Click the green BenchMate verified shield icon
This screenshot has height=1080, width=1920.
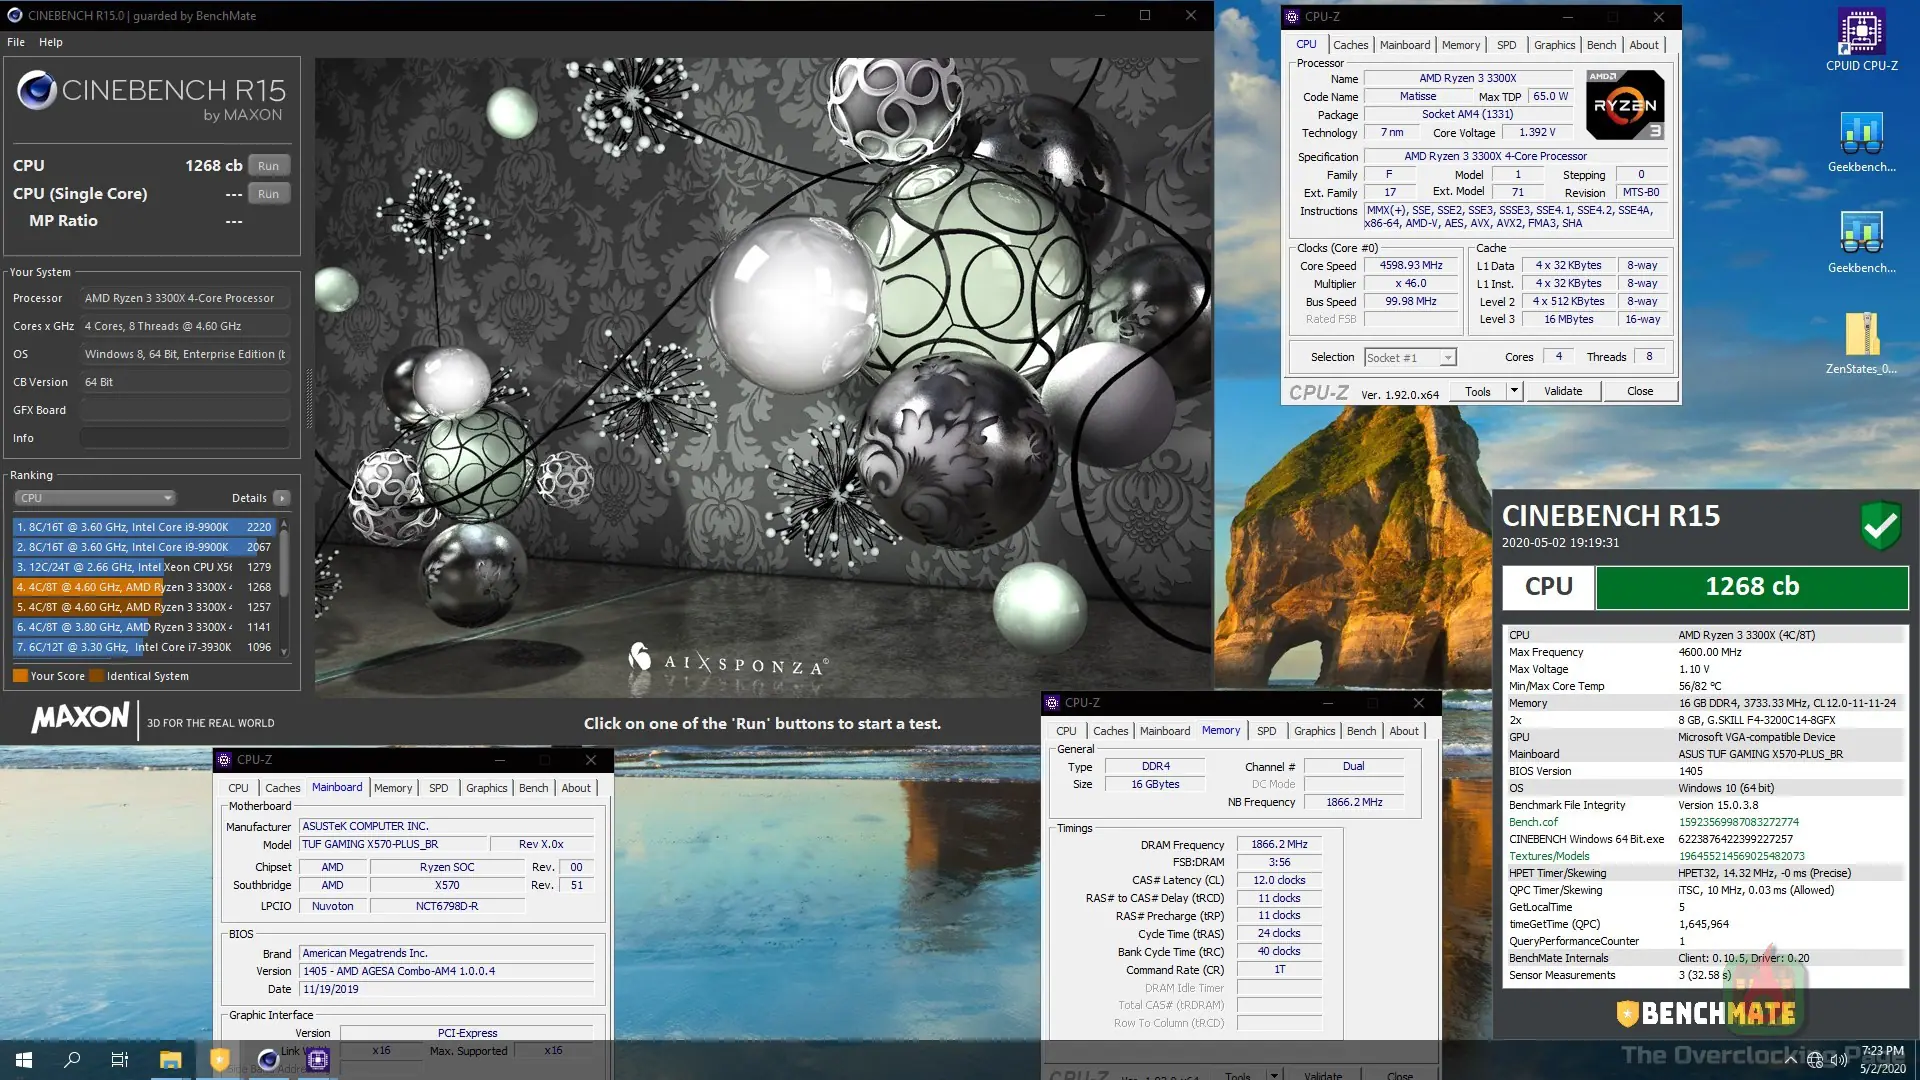(1880, 525)
